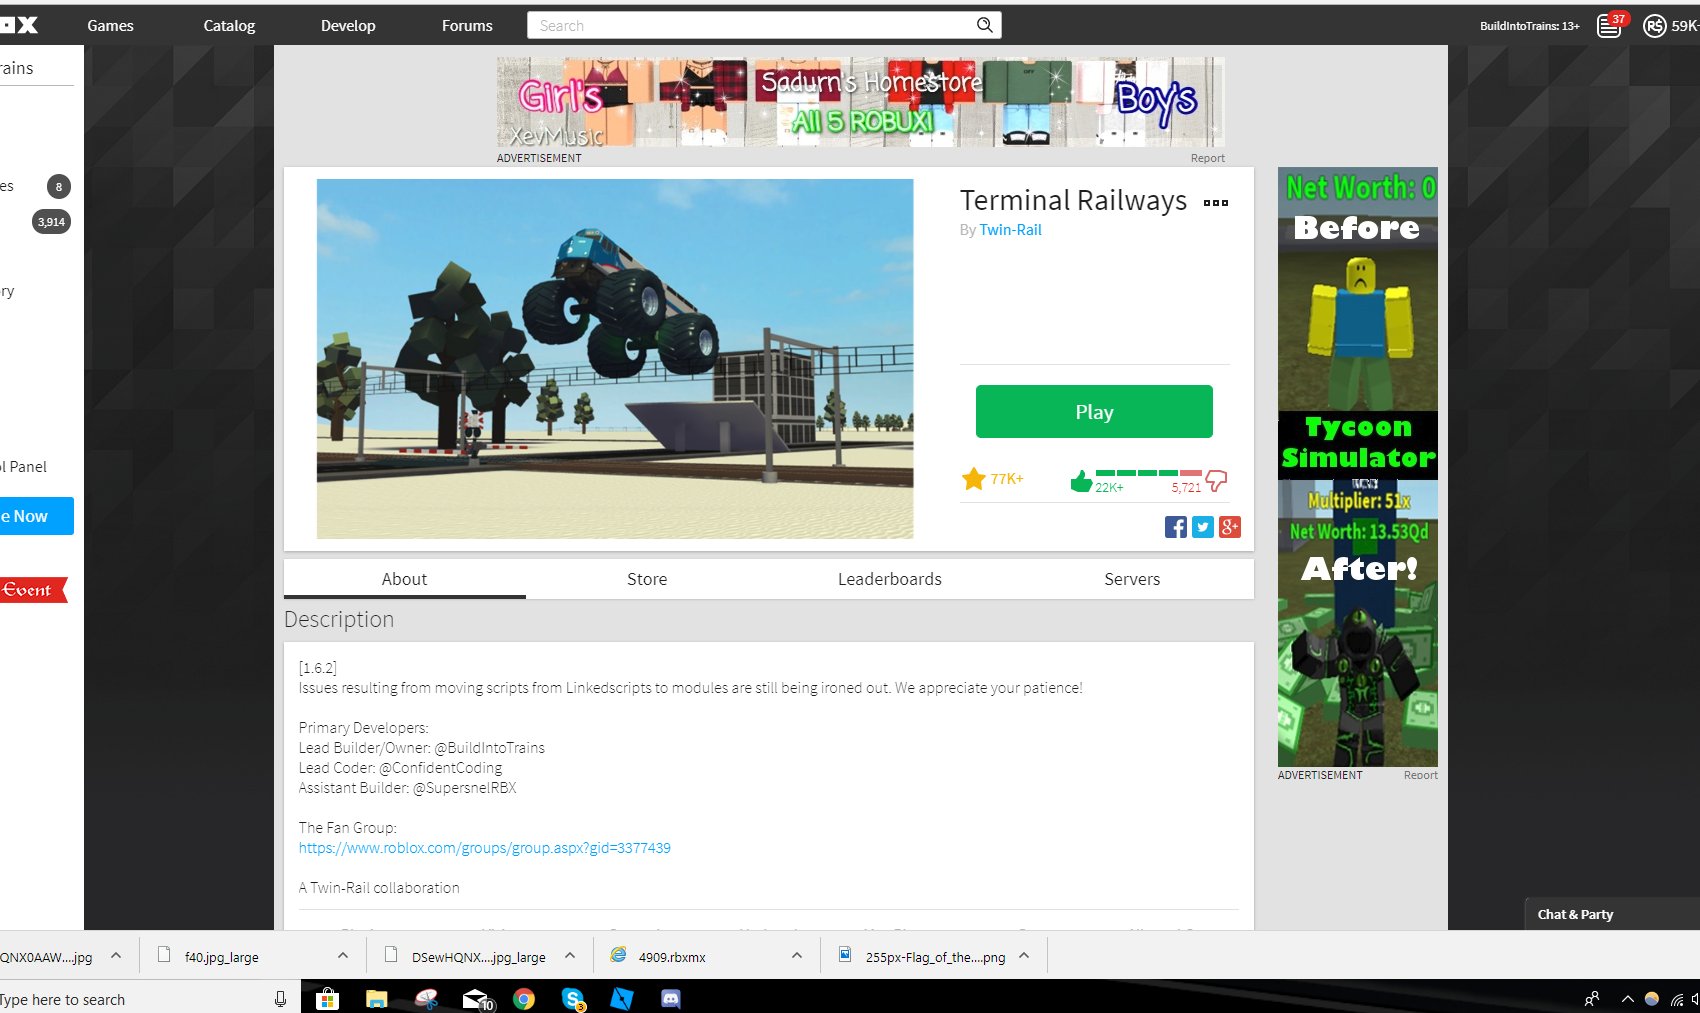Open Skype from the taskbar
This screenshot has width=1700, height=1013.
click(x=573, y=998)
